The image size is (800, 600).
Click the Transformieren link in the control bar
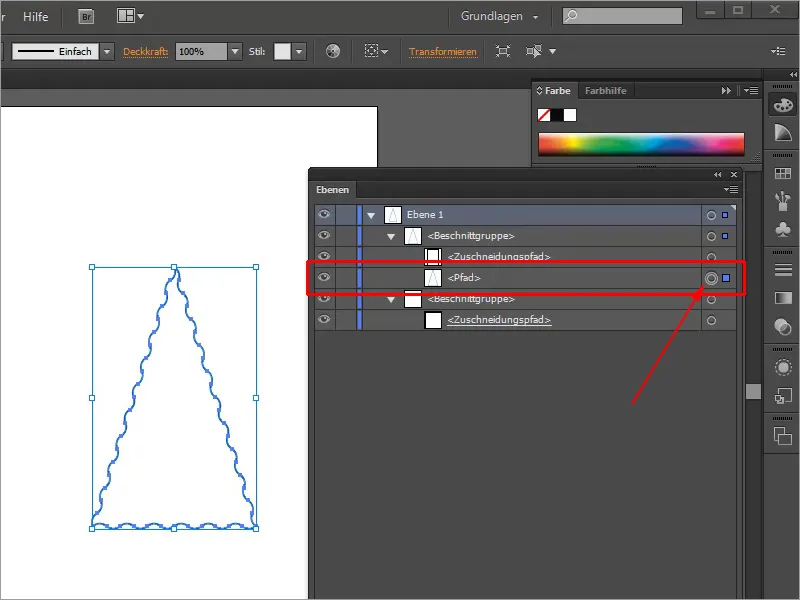[442, 51]
